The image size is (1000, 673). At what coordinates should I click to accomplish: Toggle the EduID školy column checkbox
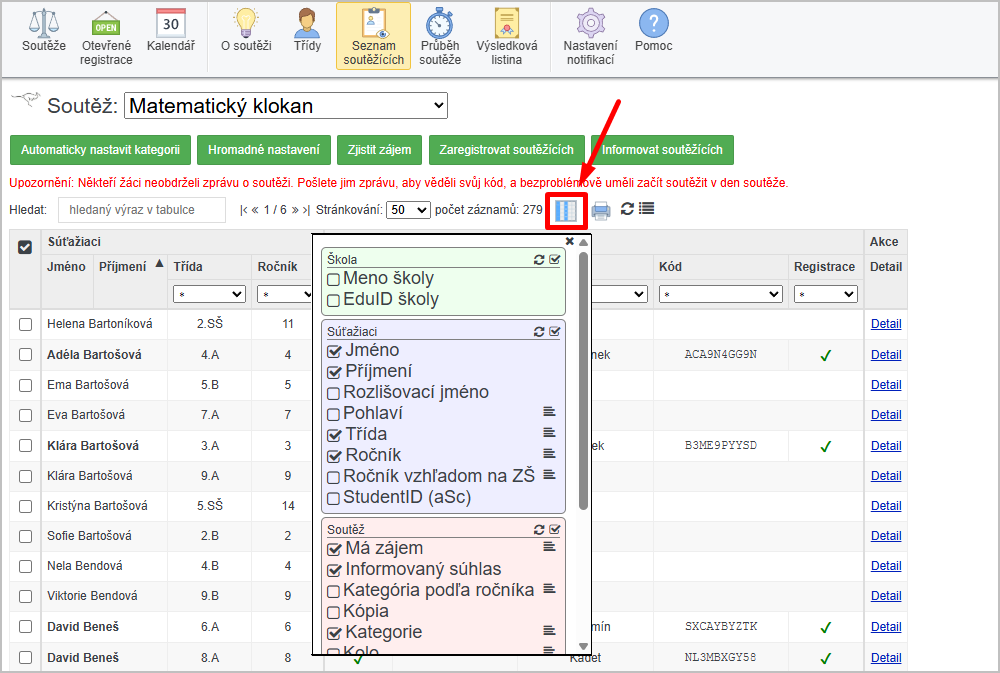pos(333,300)
